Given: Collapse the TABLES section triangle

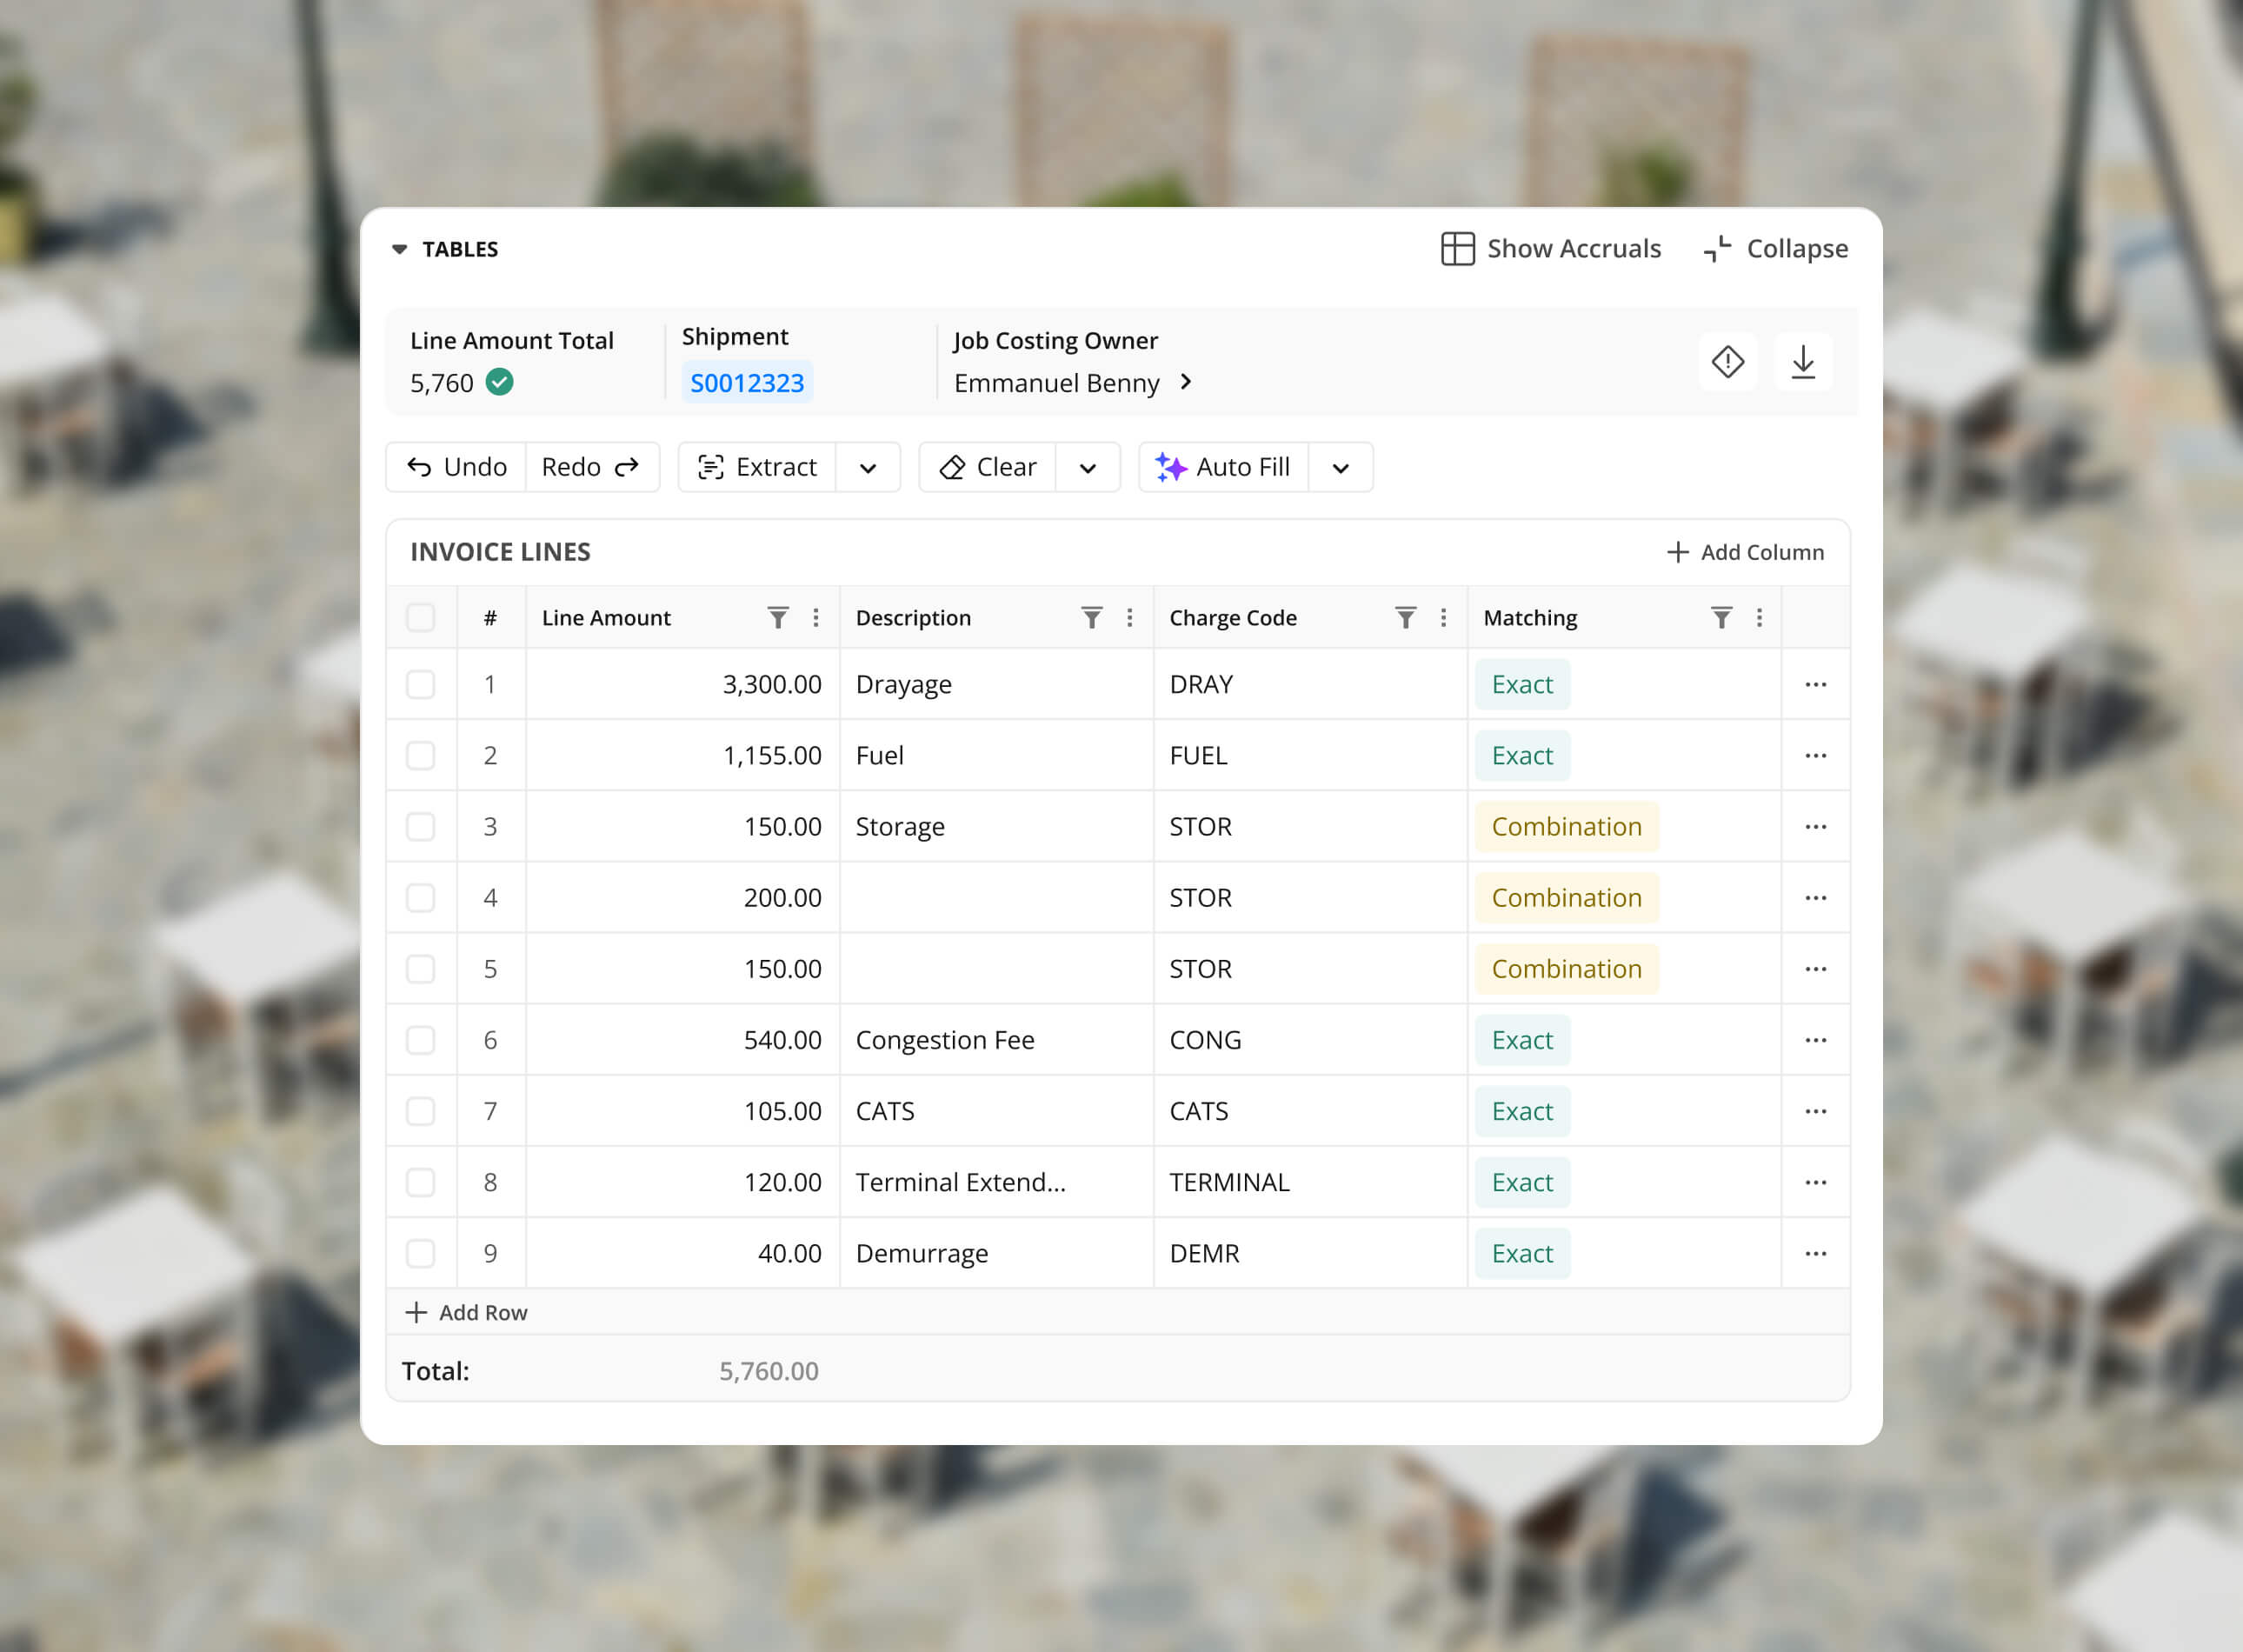Looking at the screenshot, I should pyautogui.click(x=399, y=249).
